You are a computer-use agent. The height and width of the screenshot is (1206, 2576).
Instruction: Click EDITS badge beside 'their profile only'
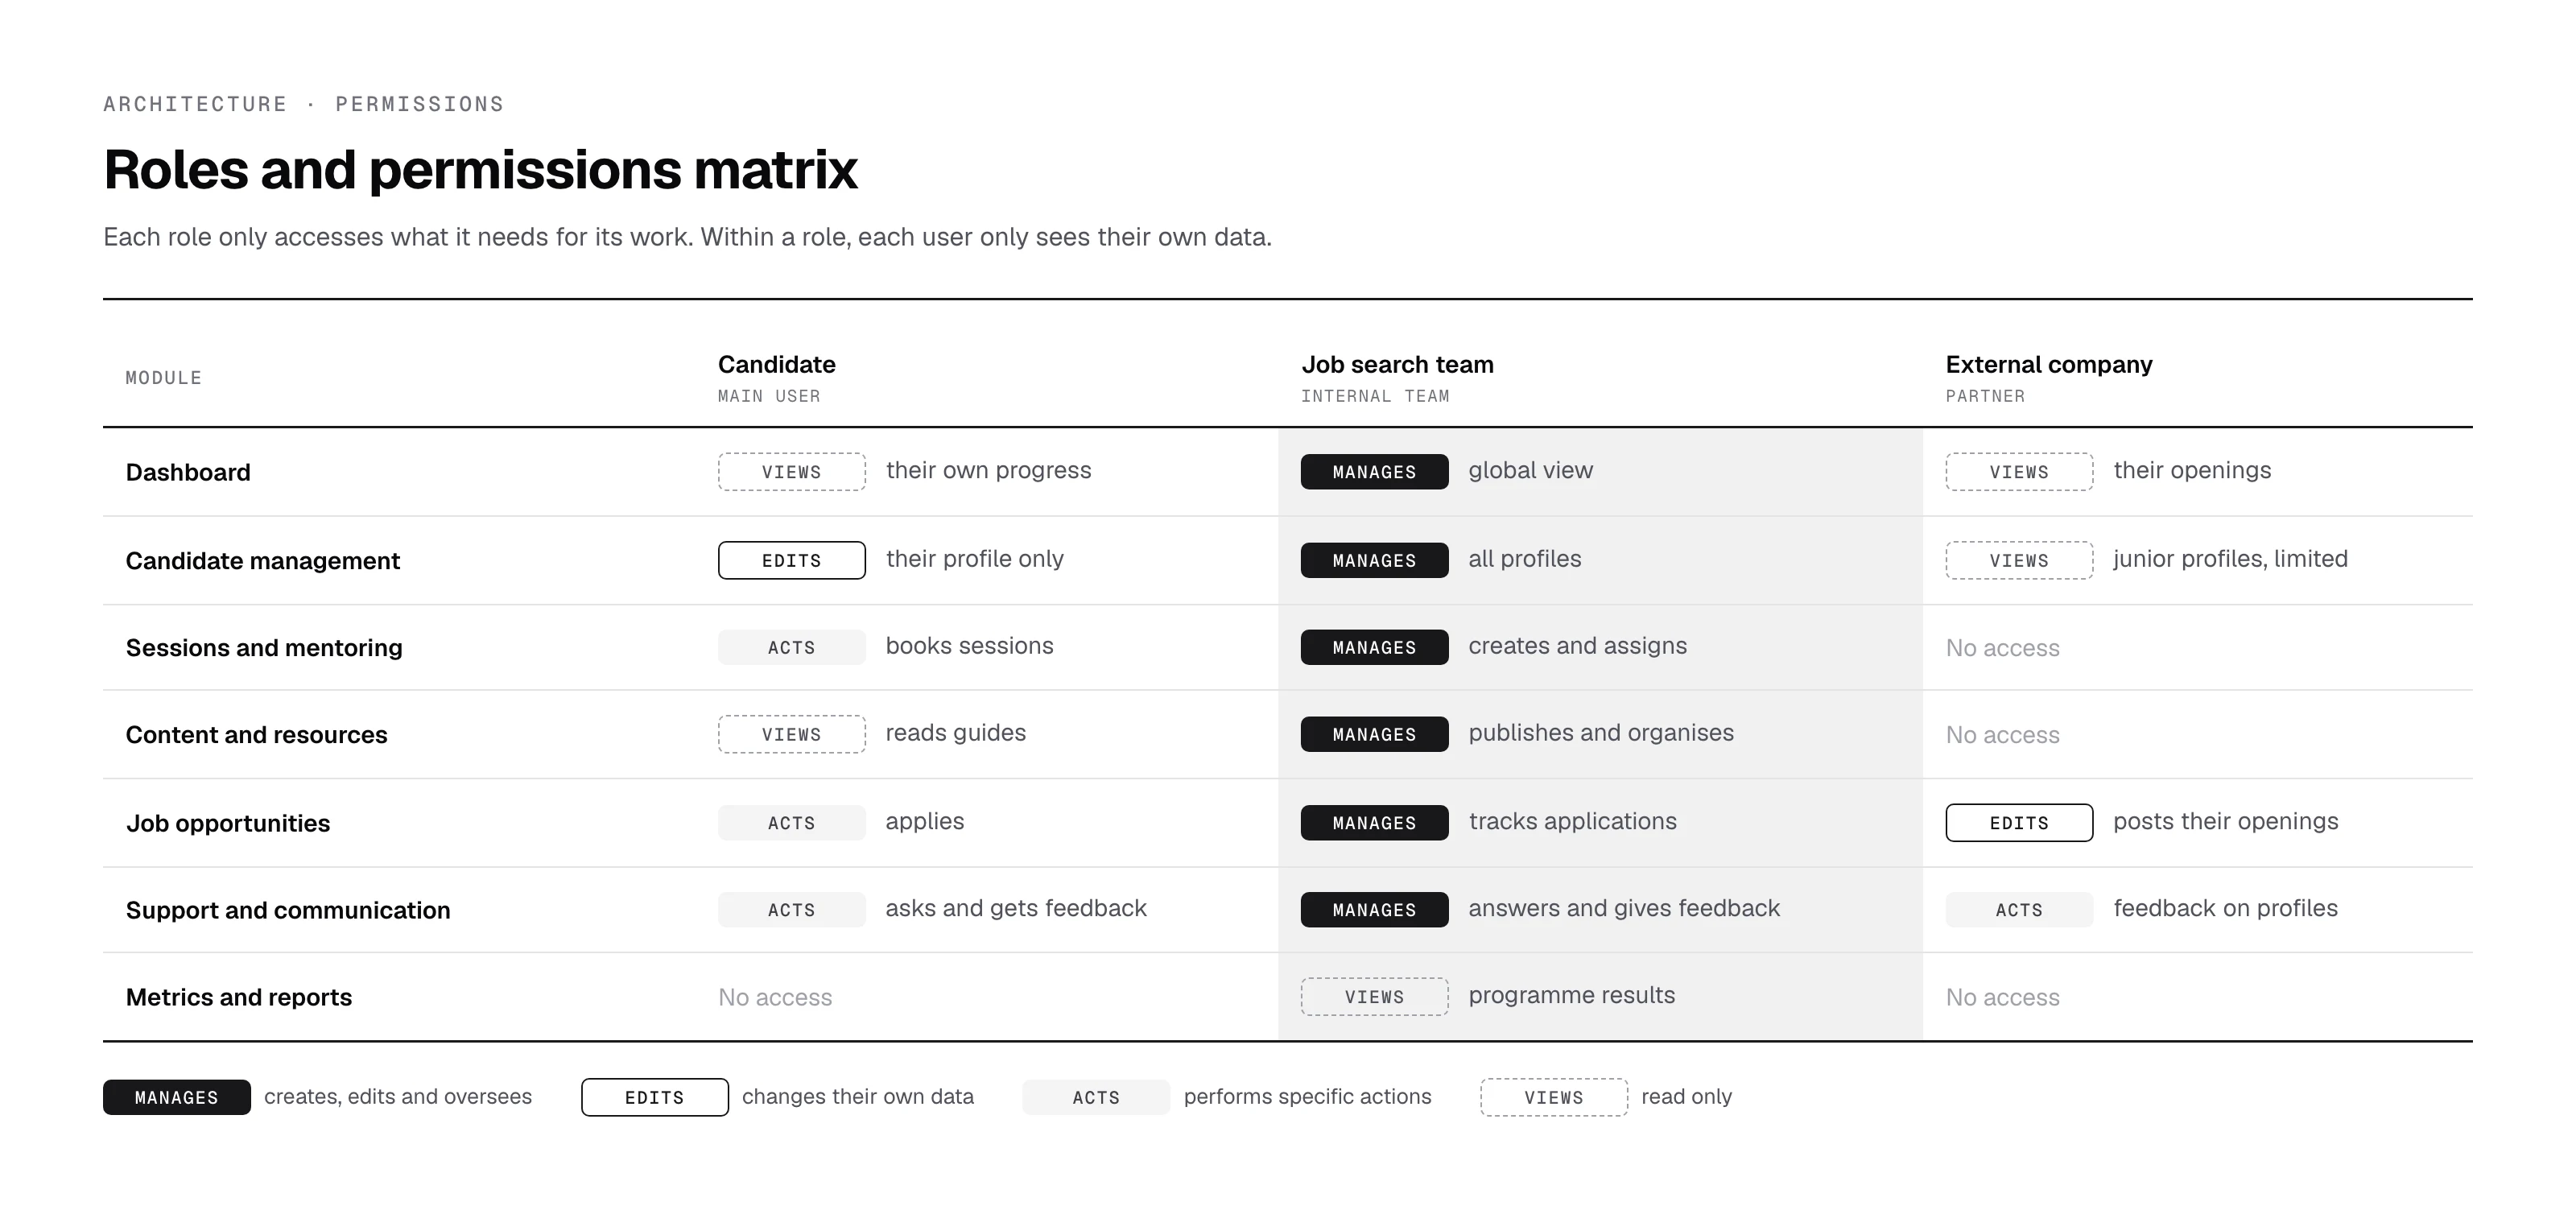tap(792, 561)
